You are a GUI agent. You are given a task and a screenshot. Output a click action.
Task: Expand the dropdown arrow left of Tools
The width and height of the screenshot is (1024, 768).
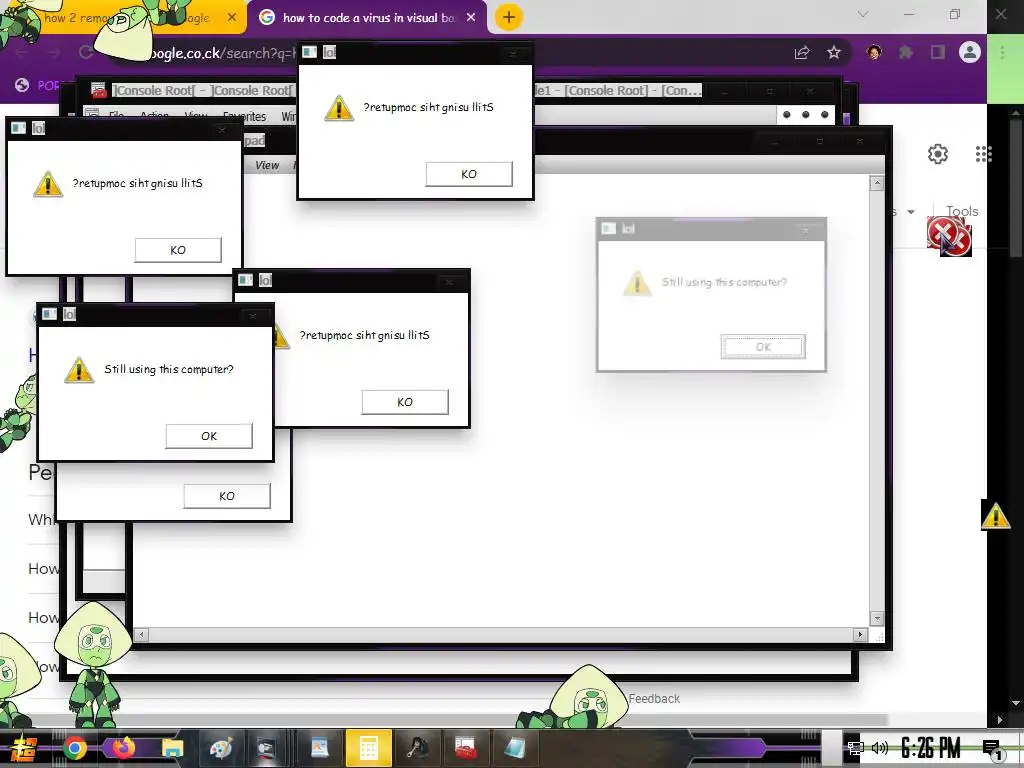(910, 212)
